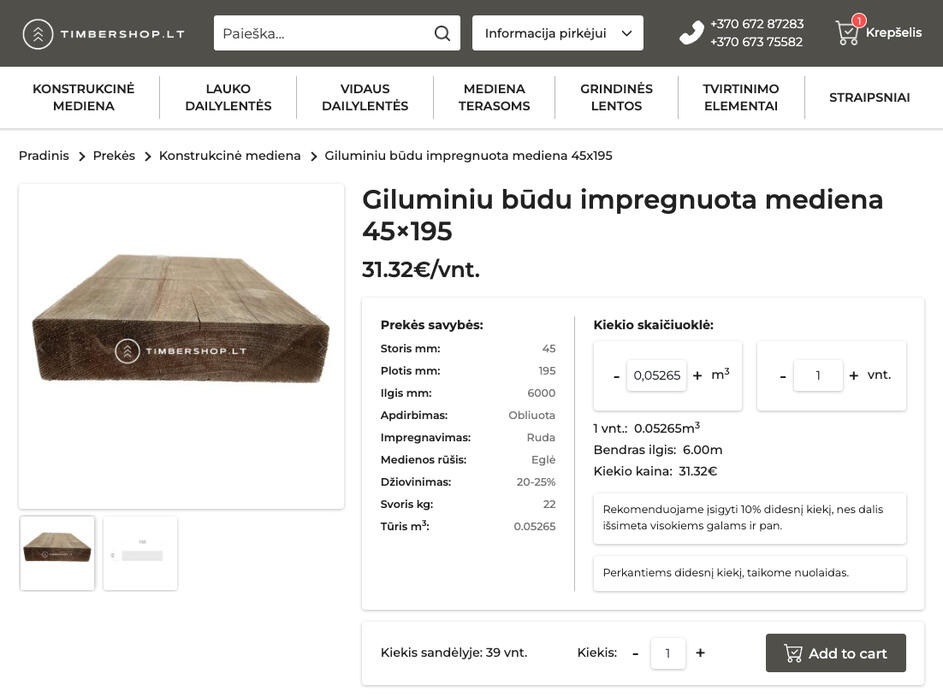Select the Konstrukcinė mediena menu item
The width and height of the screenshot is (943, 697).
pos(84,96)
